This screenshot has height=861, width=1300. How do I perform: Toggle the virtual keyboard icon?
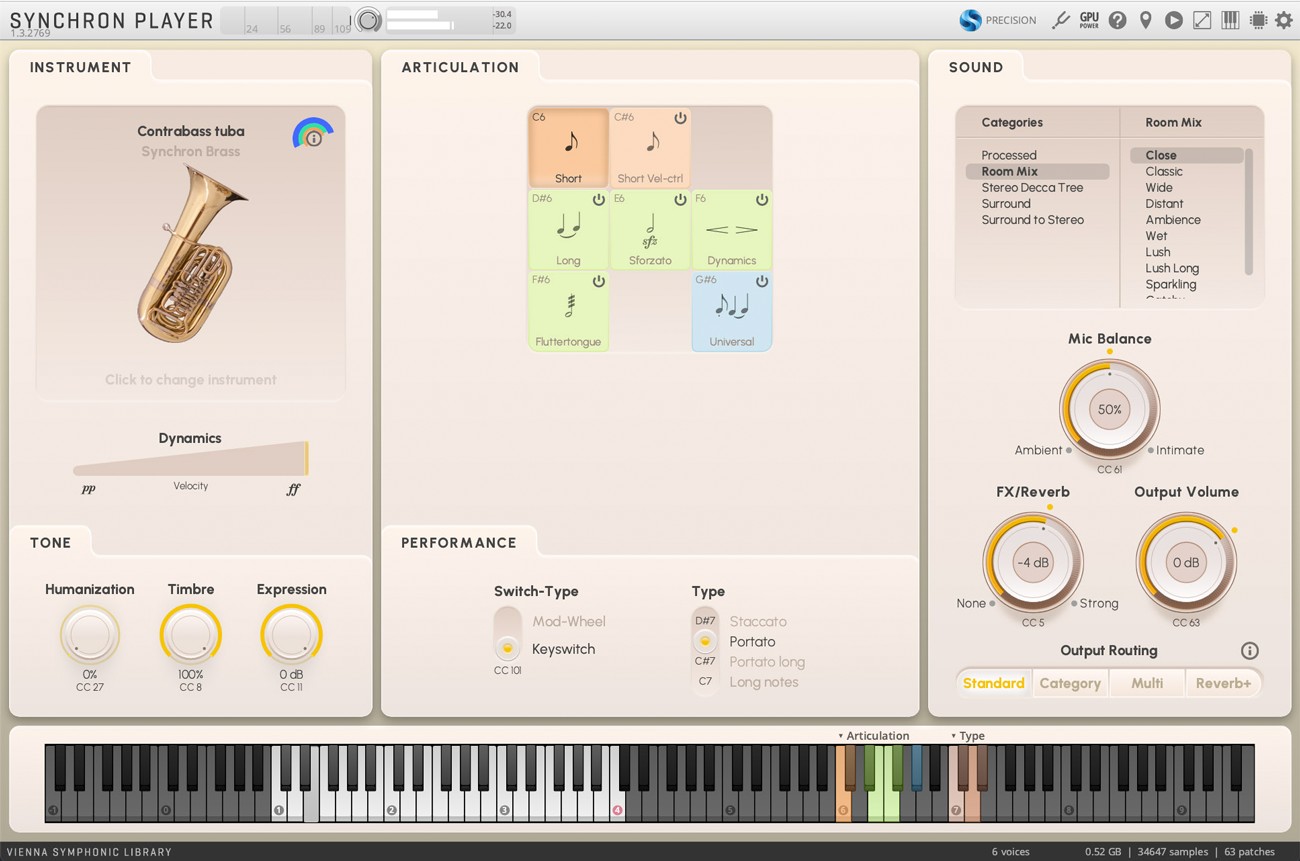(x=1229, y=19)
